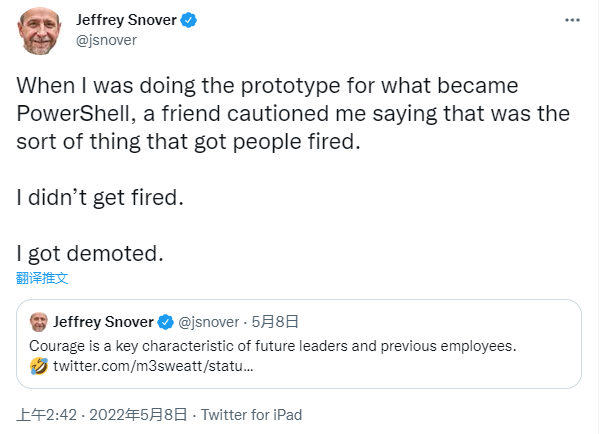Click the 'I didn't get fired.' line
This screenshot has width=603, height=434.
coord(100,198)
